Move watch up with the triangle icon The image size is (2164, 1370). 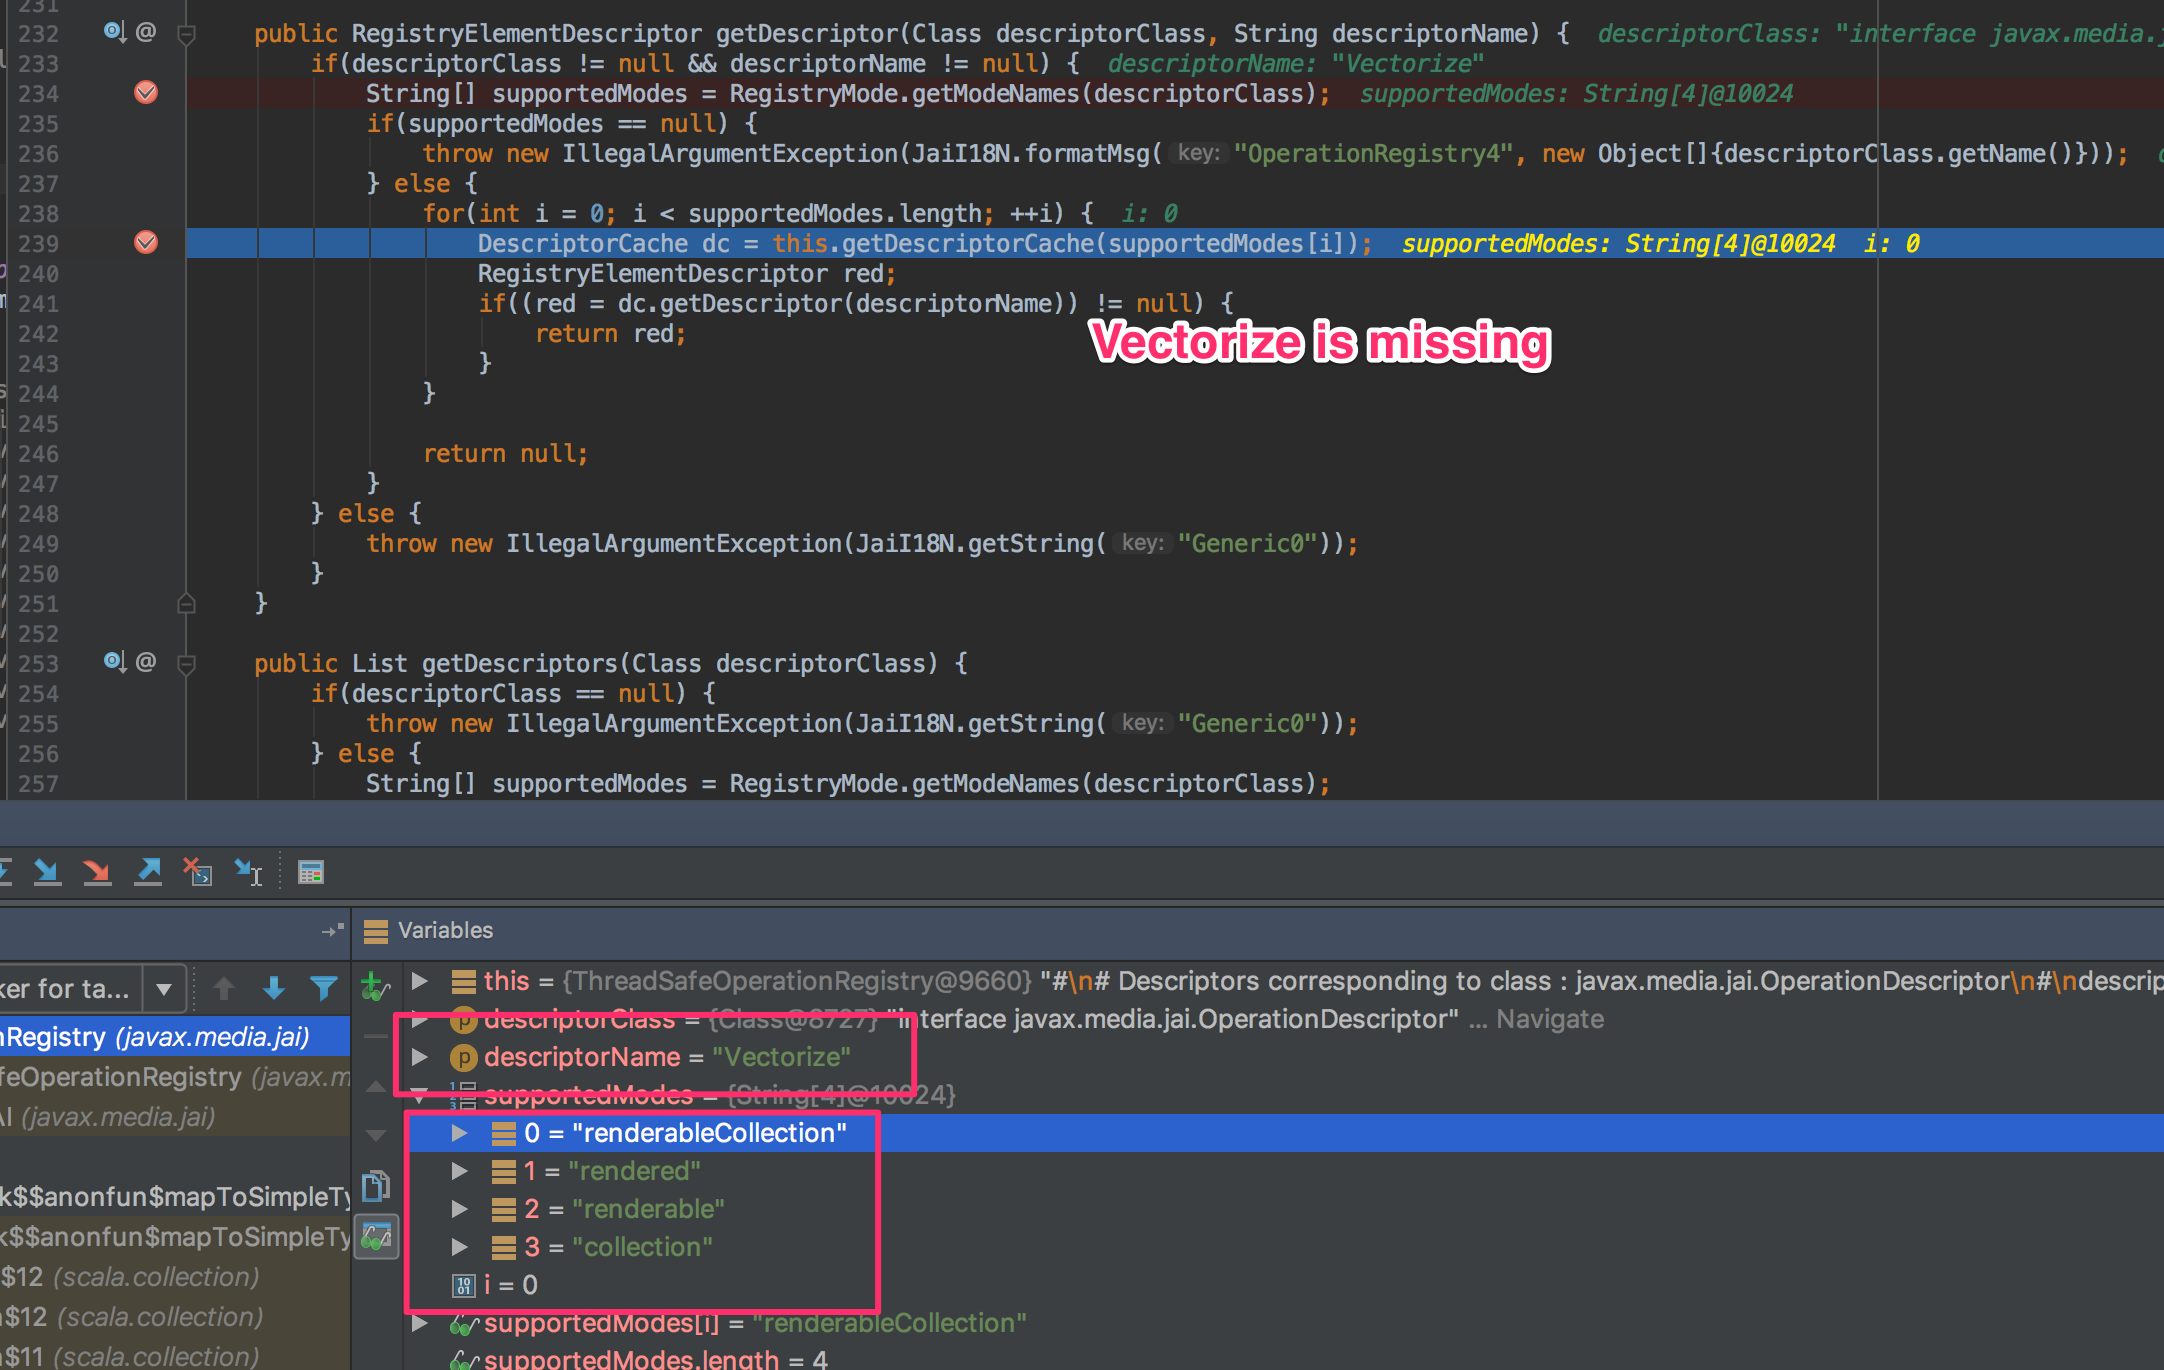pyautogui.click(x=376, y=1086)
